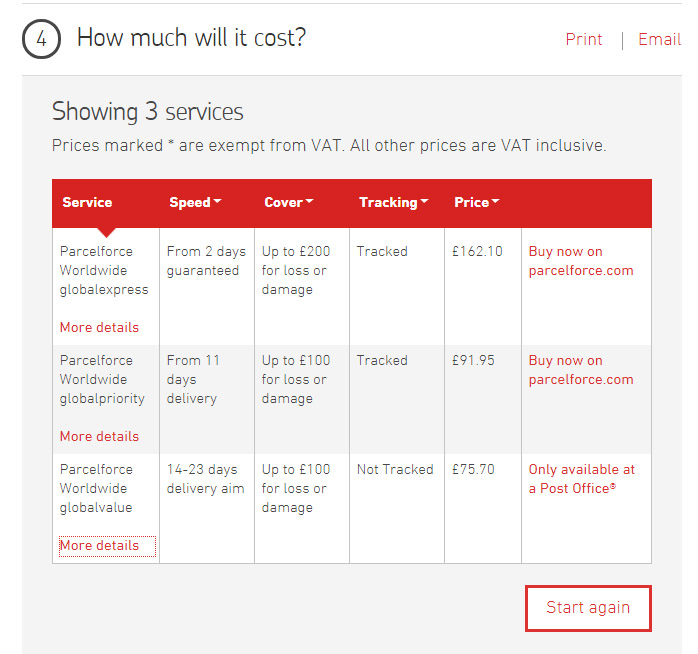The height and width of the screenshot is (654, 698).
Task: Click the step 4 circle icon
Action: (41, 39)
